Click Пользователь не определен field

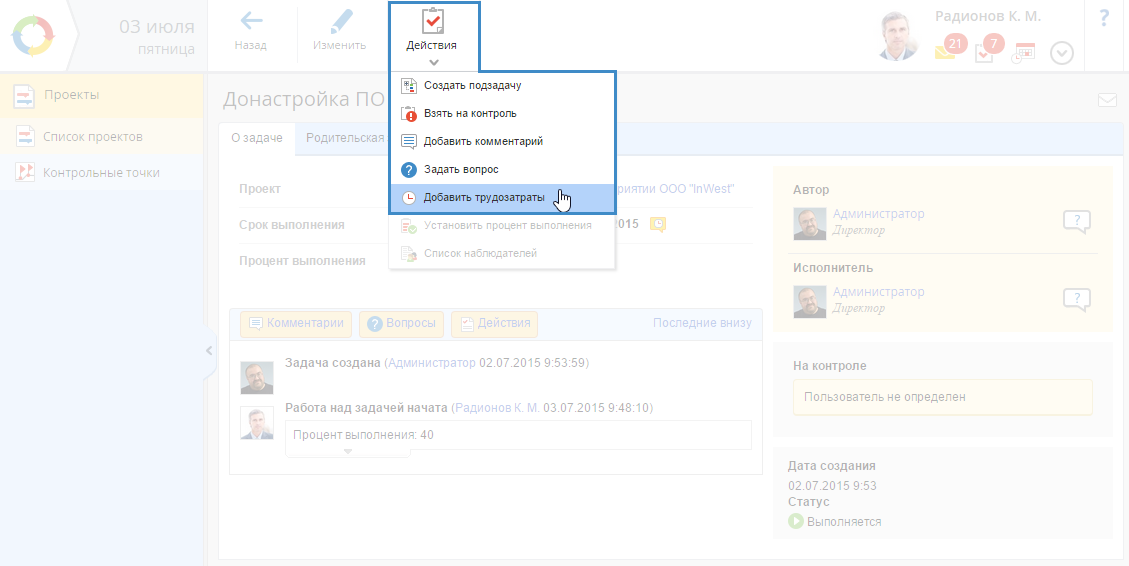click(943, 397)
